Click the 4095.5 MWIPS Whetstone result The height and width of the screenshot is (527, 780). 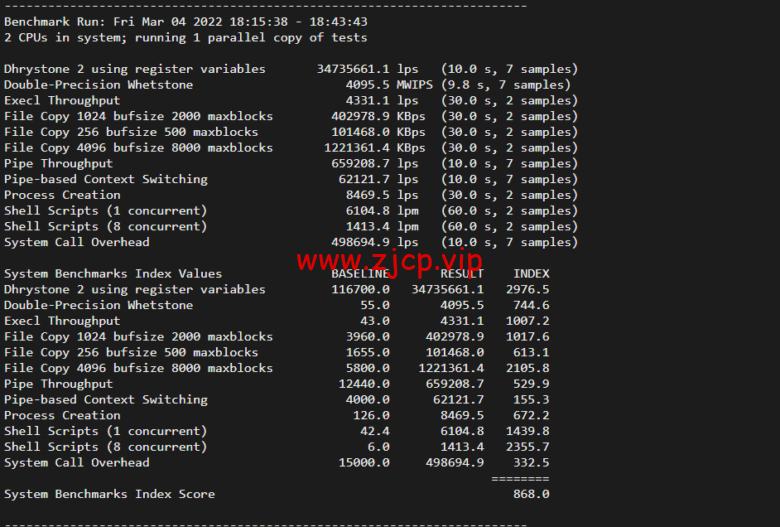pos(389,85)
